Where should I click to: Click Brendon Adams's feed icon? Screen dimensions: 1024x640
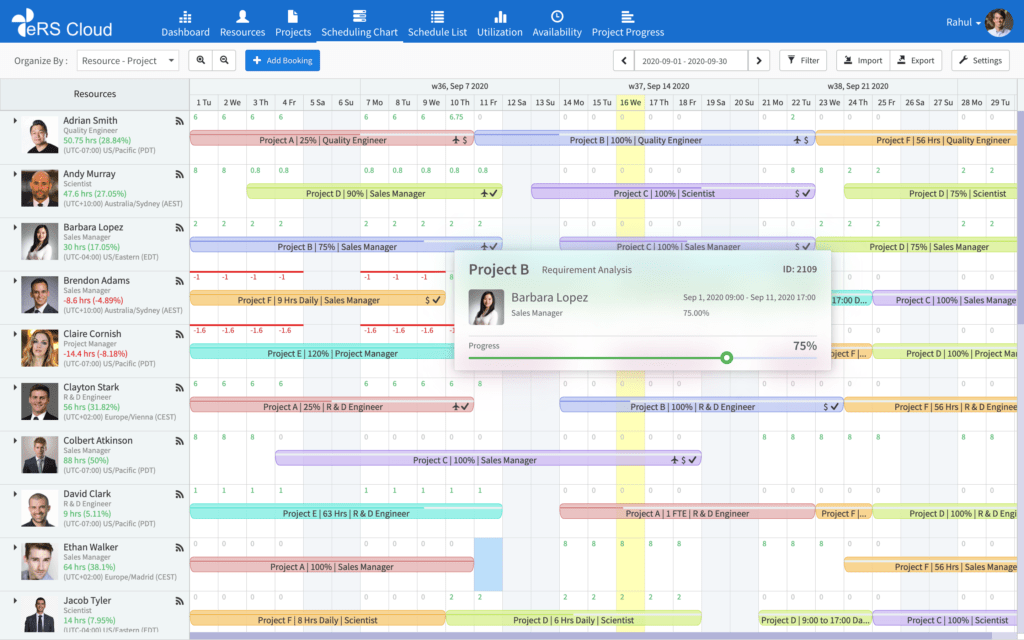pos(179,281)
